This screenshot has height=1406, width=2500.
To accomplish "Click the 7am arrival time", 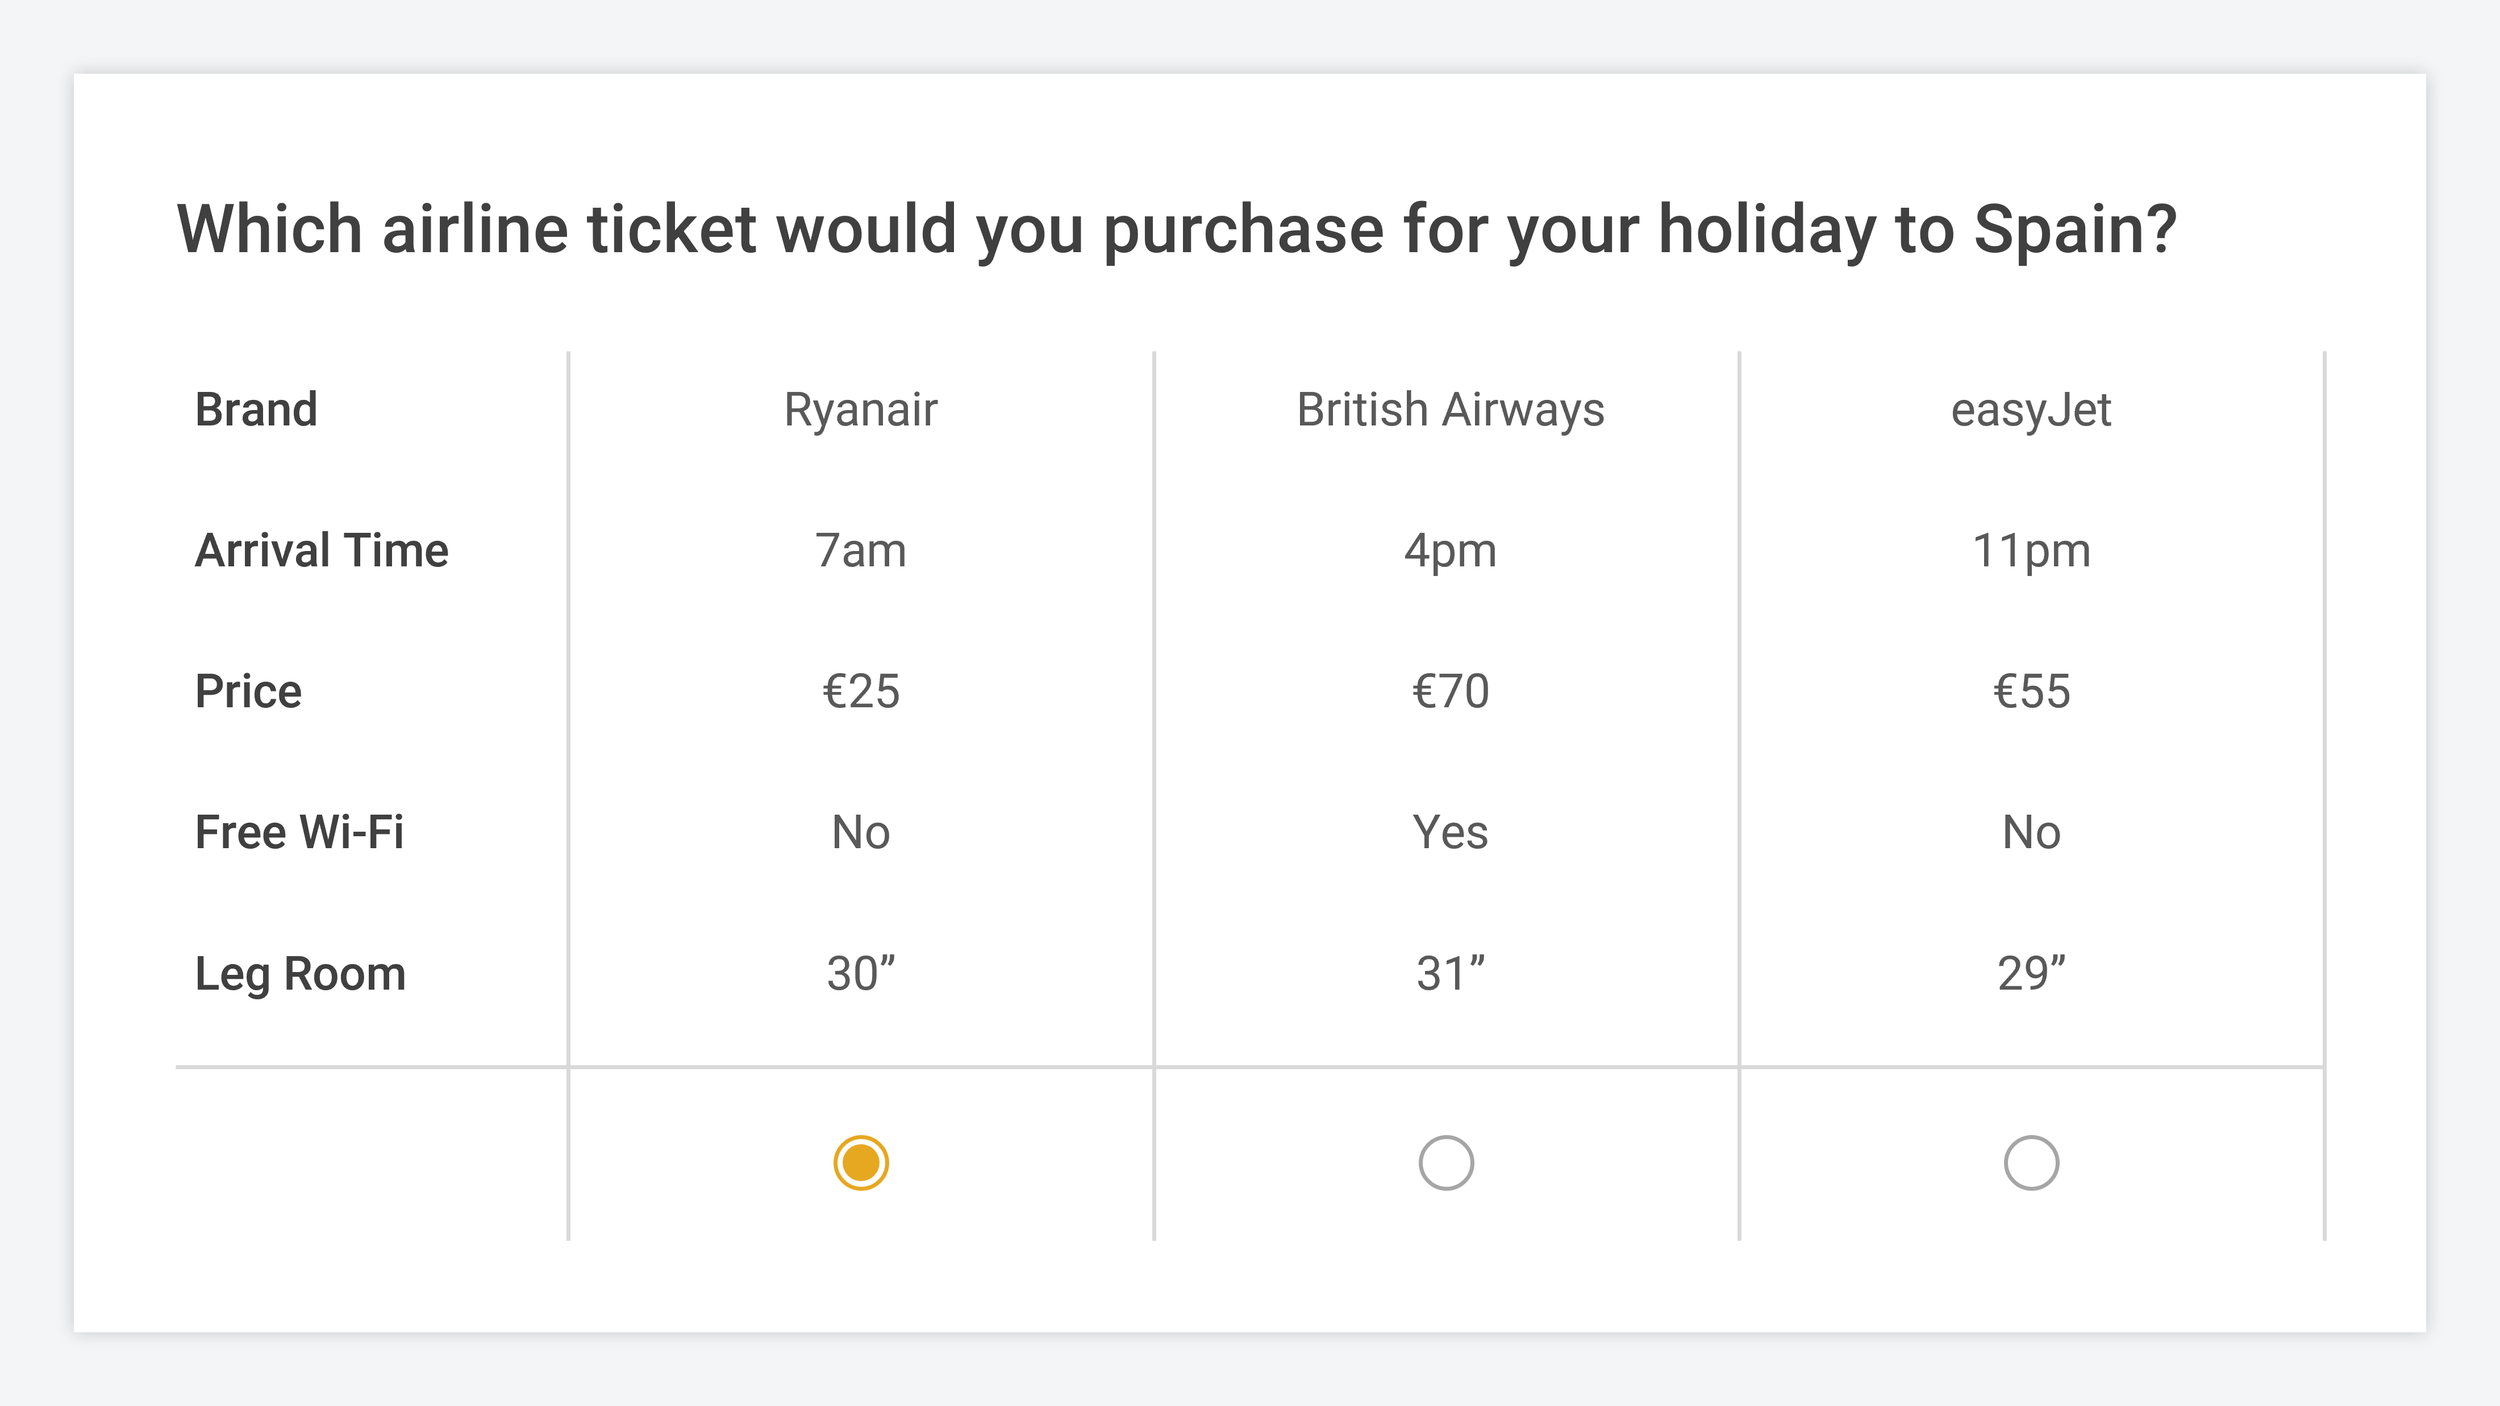I will [x=861, y=551].
